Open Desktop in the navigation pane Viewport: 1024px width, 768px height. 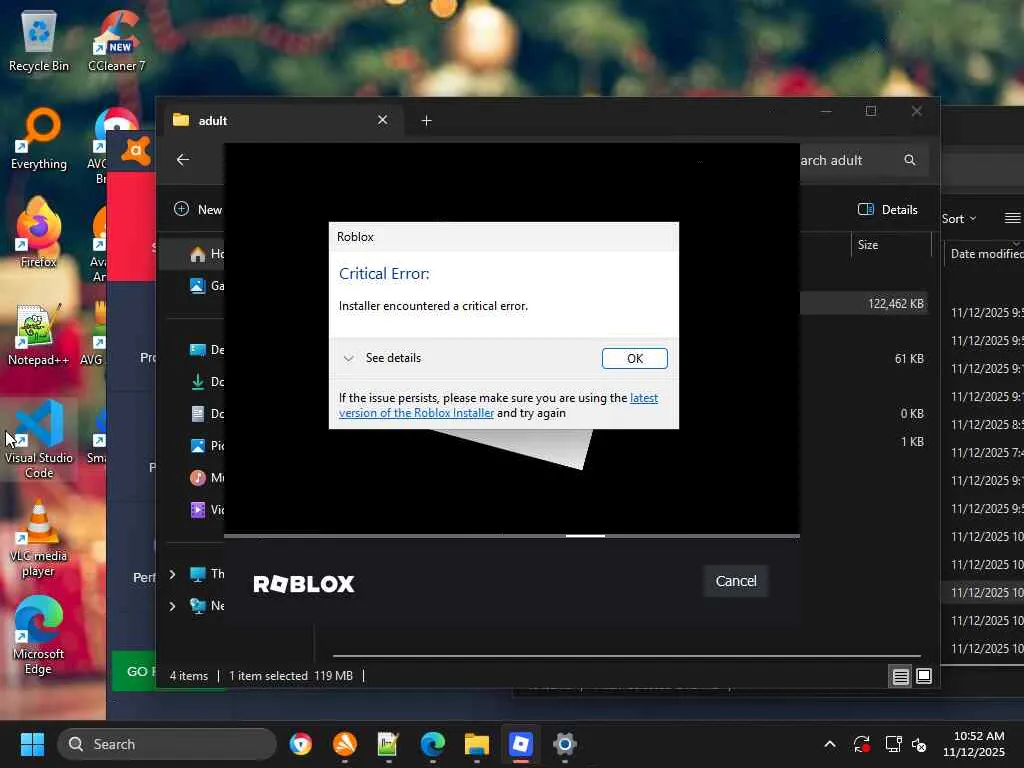(206, 349)
